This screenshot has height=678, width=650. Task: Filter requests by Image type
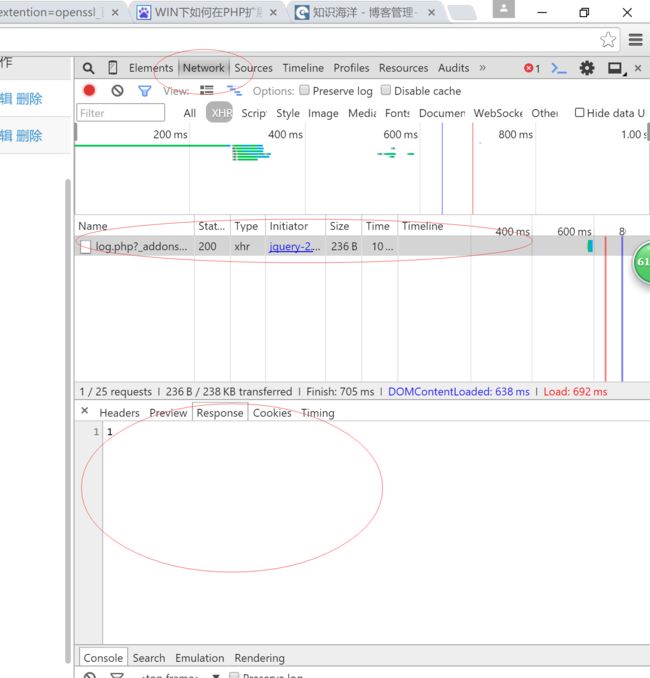pyautogui.click(x=323, y=113)
